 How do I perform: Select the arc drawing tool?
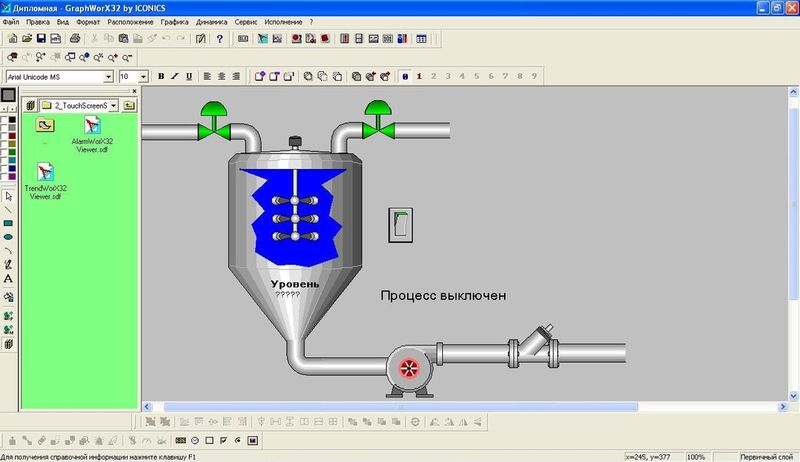click(8, 251)
